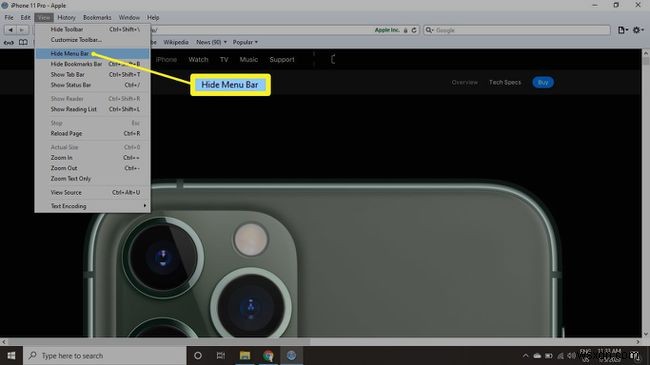Open the notification center icon
Viewport: 650px width, 365px height.
coord(635,355)
